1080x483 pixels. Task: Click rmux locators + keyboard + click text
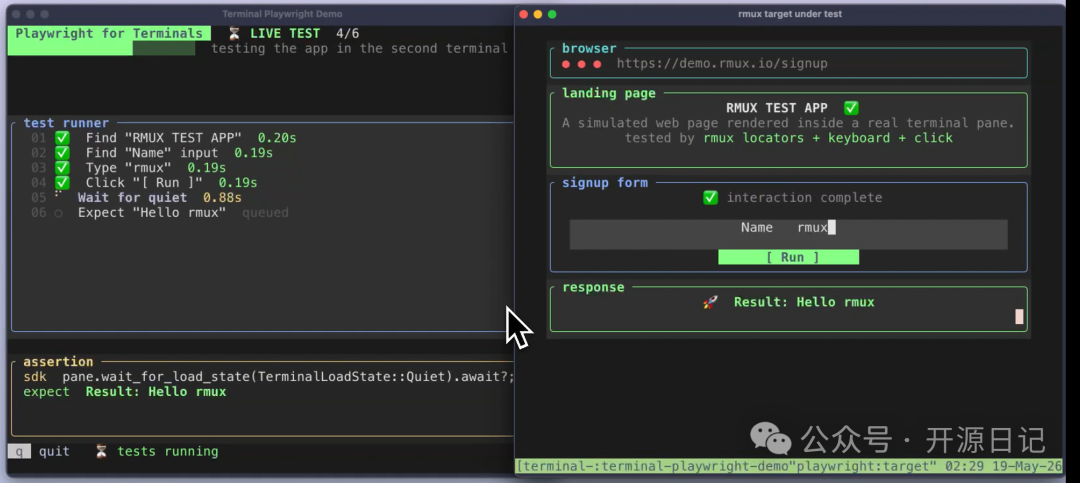point(828,138)
